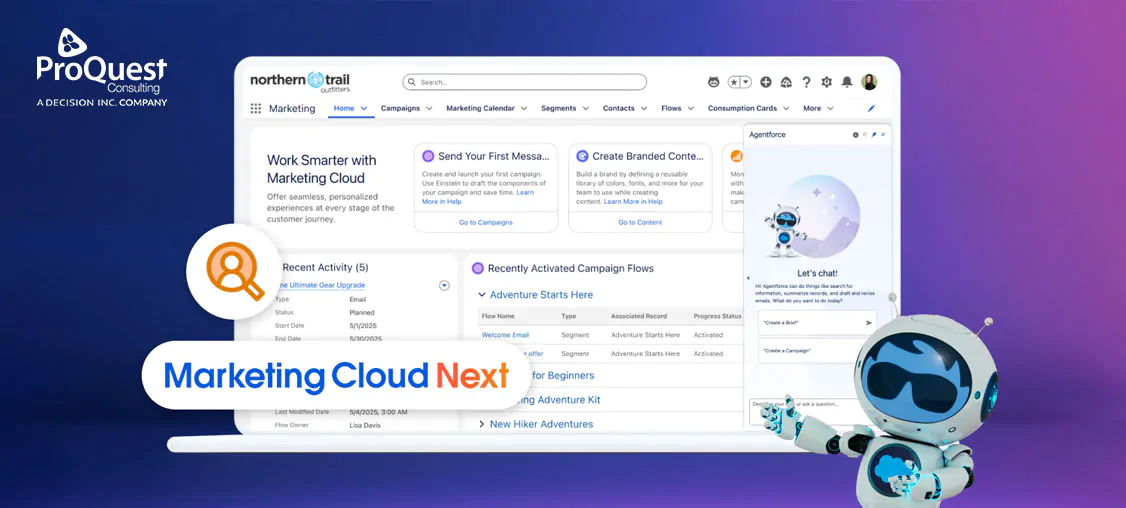Click the Associated Record column header
The width and height of the screenshot is (1126, 508).
[x=639, y=316]
